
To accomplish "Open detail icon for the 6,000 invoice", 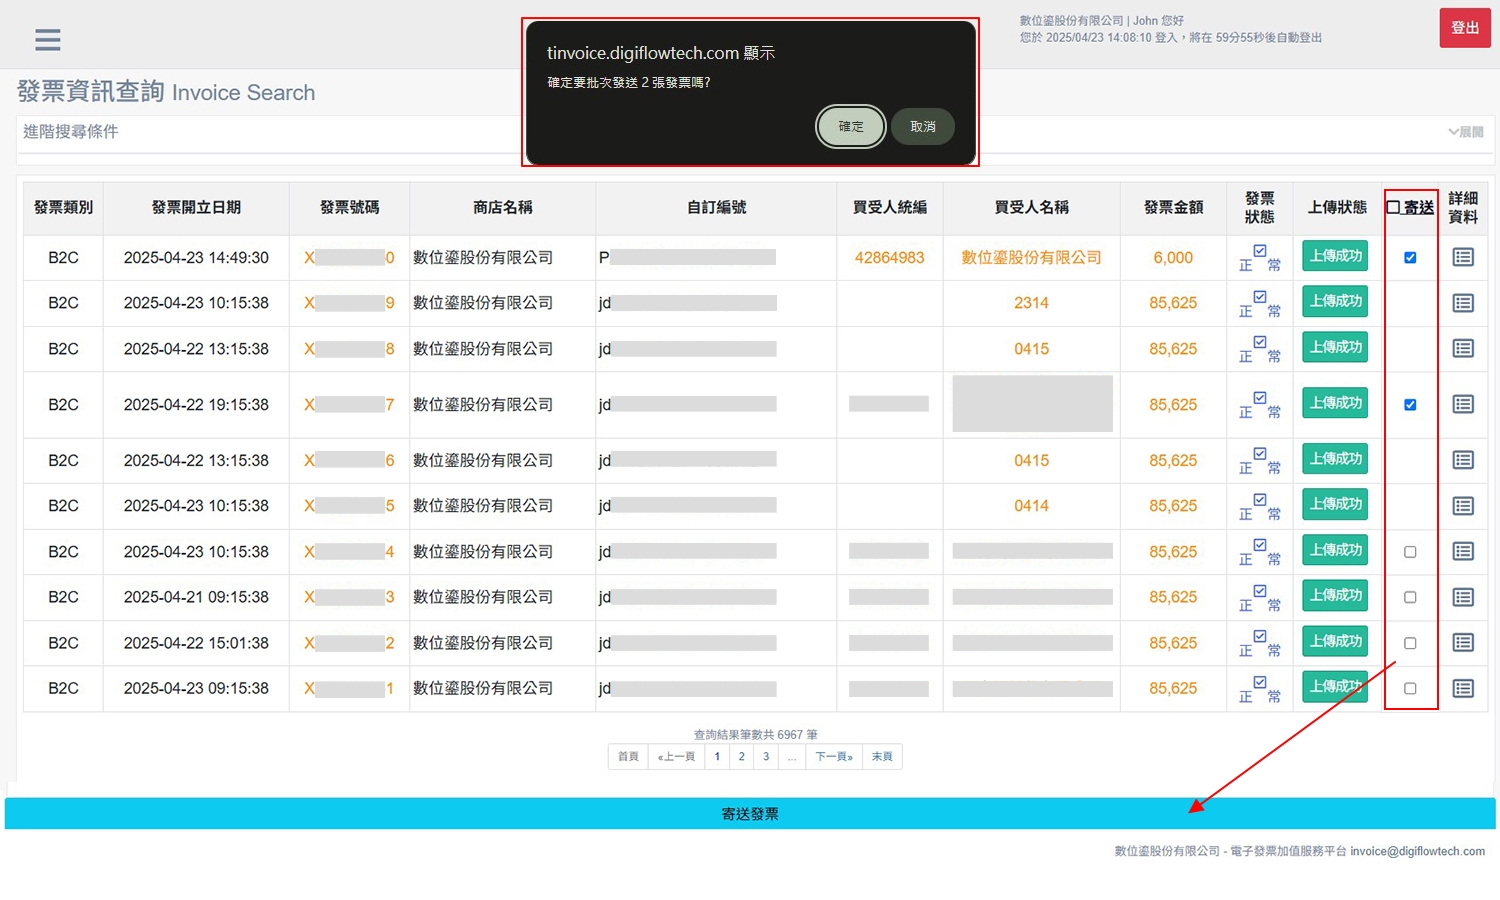I will coord(1463,257).
